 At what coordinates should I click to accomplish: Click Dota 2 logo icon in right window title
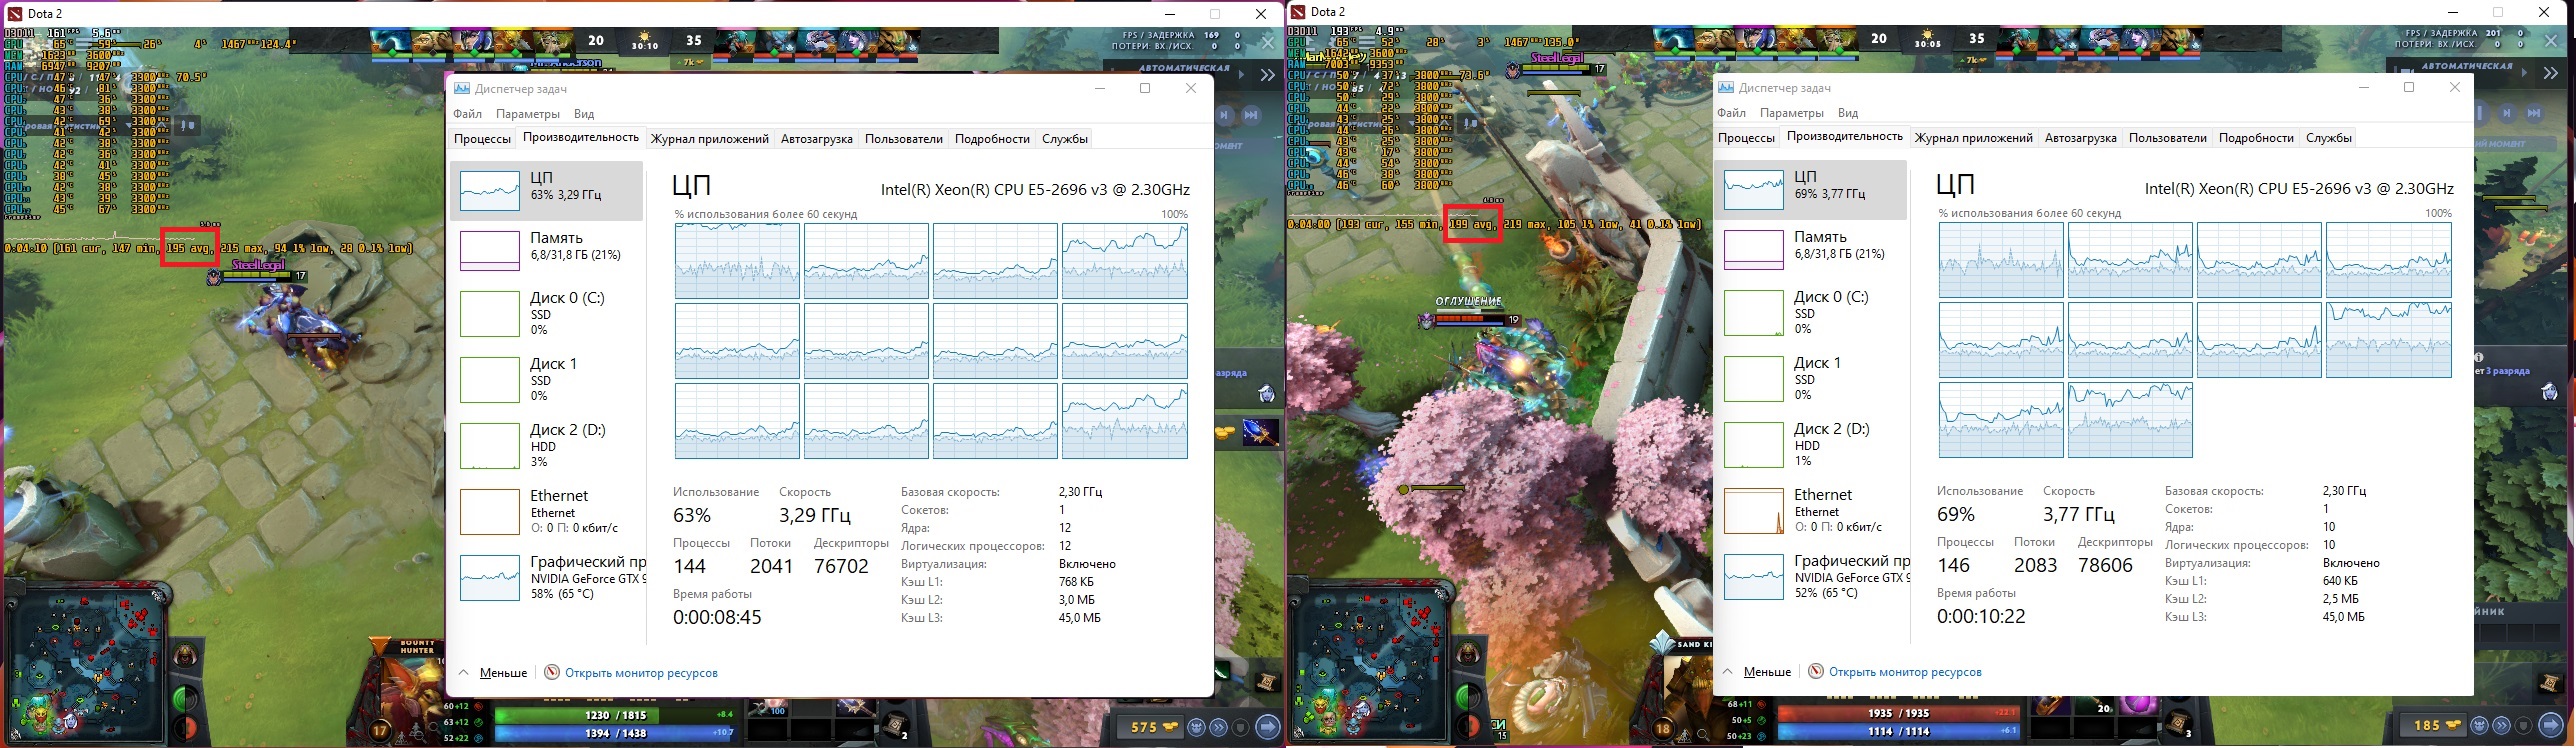coord(1298,12)
